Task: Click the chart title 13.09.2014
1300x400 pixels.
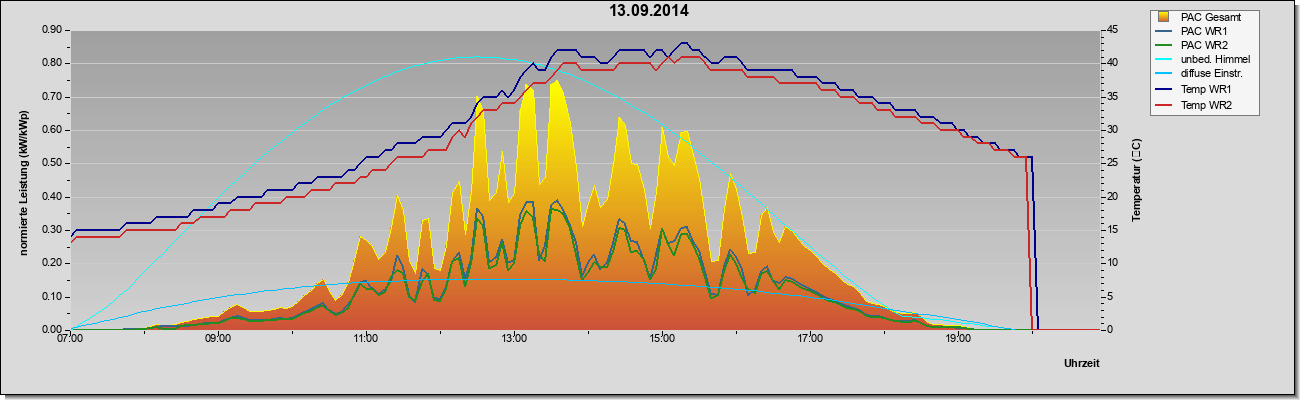Action: pyautogui.click(x=649, y=11)
